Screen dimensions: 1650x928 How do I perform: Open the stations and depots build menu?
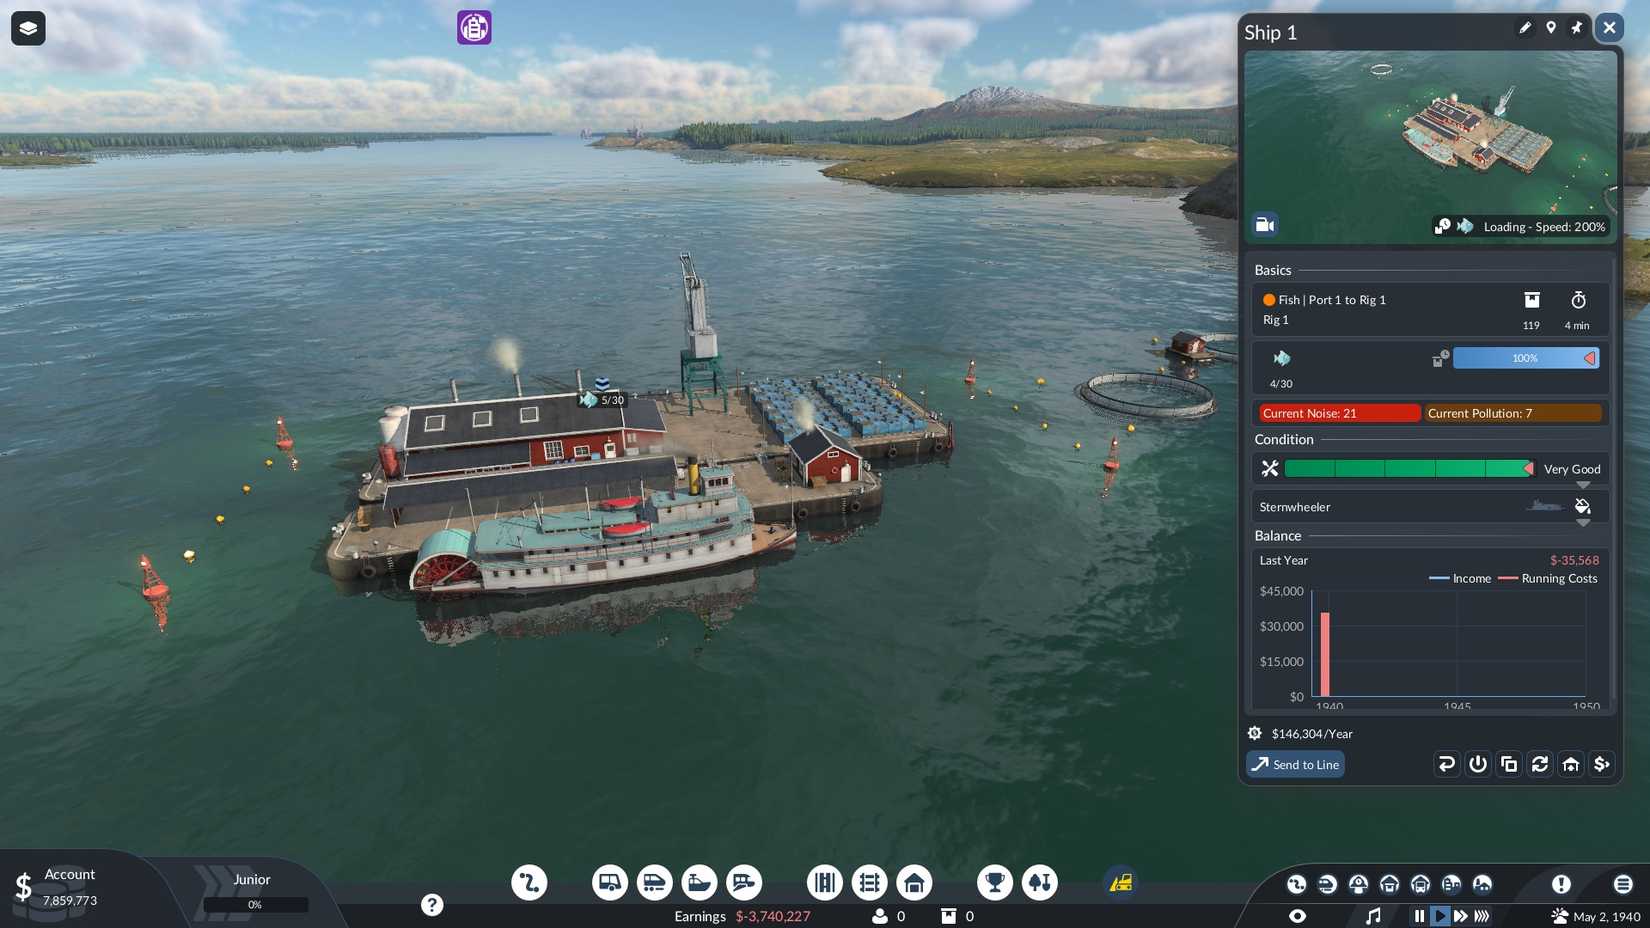click(x=914, y=882)
